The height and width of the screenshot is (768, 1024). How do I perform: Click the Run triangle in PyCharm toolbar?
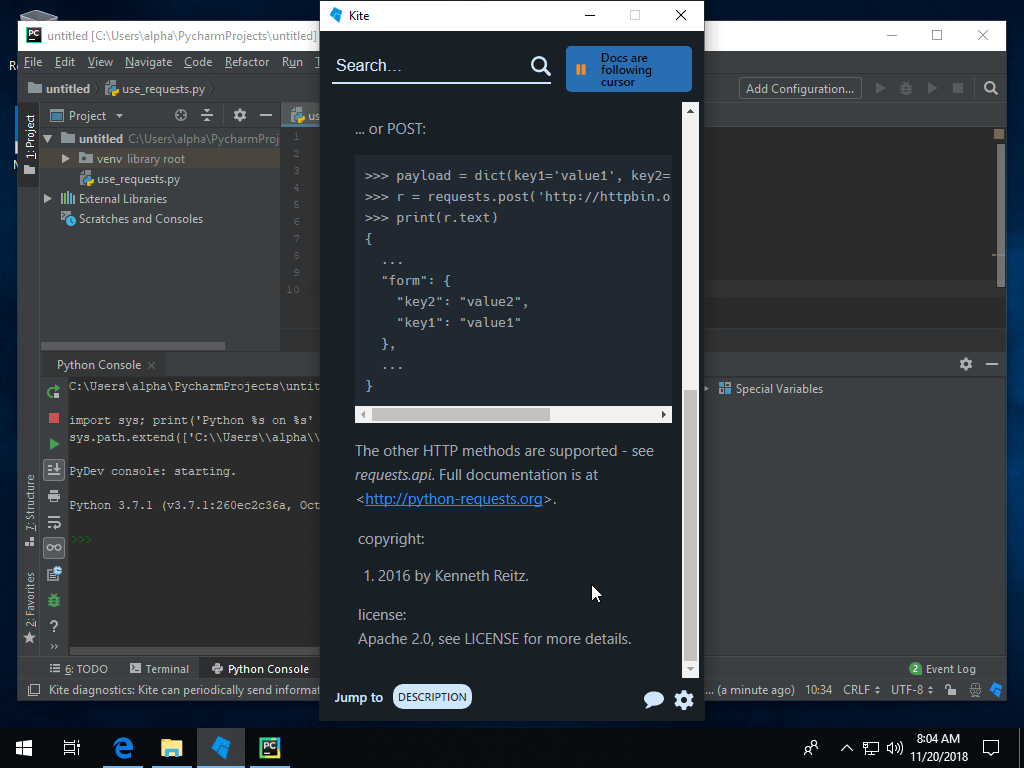tap(880, 88)
